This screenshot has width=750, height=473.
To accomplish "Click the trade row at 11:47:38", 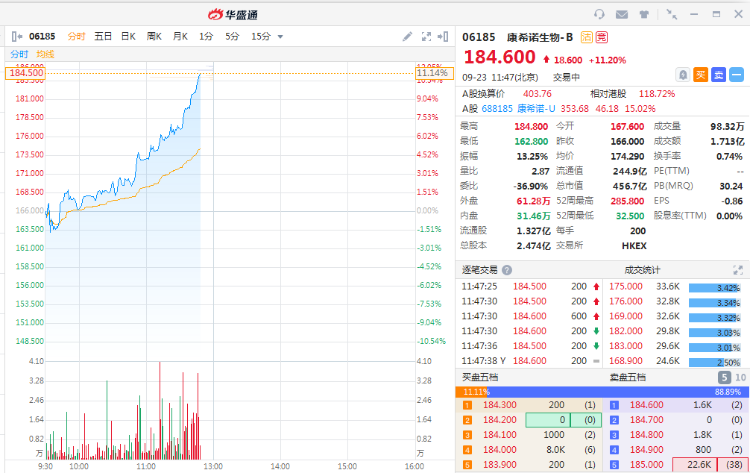I will click(x=530, y=361).
